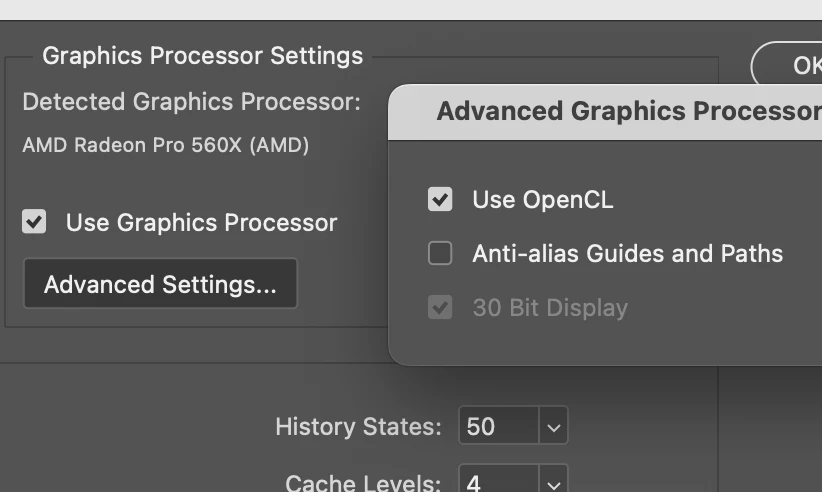Click the Cache Levels label

pyautogui.click(x=363, y=483)
